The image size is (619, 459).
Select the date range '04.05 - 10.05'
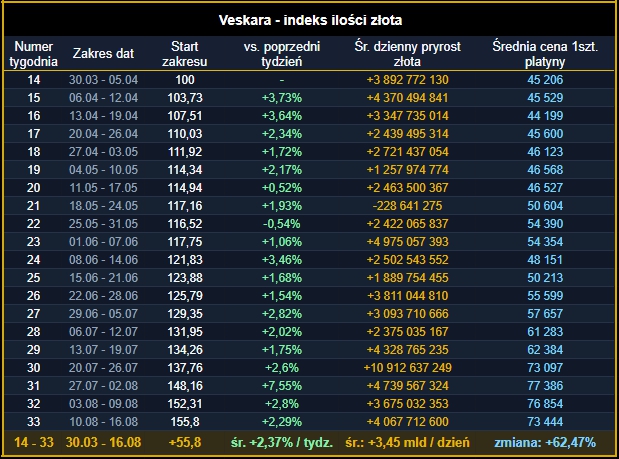pyautogui.click(x=103, y=170)
